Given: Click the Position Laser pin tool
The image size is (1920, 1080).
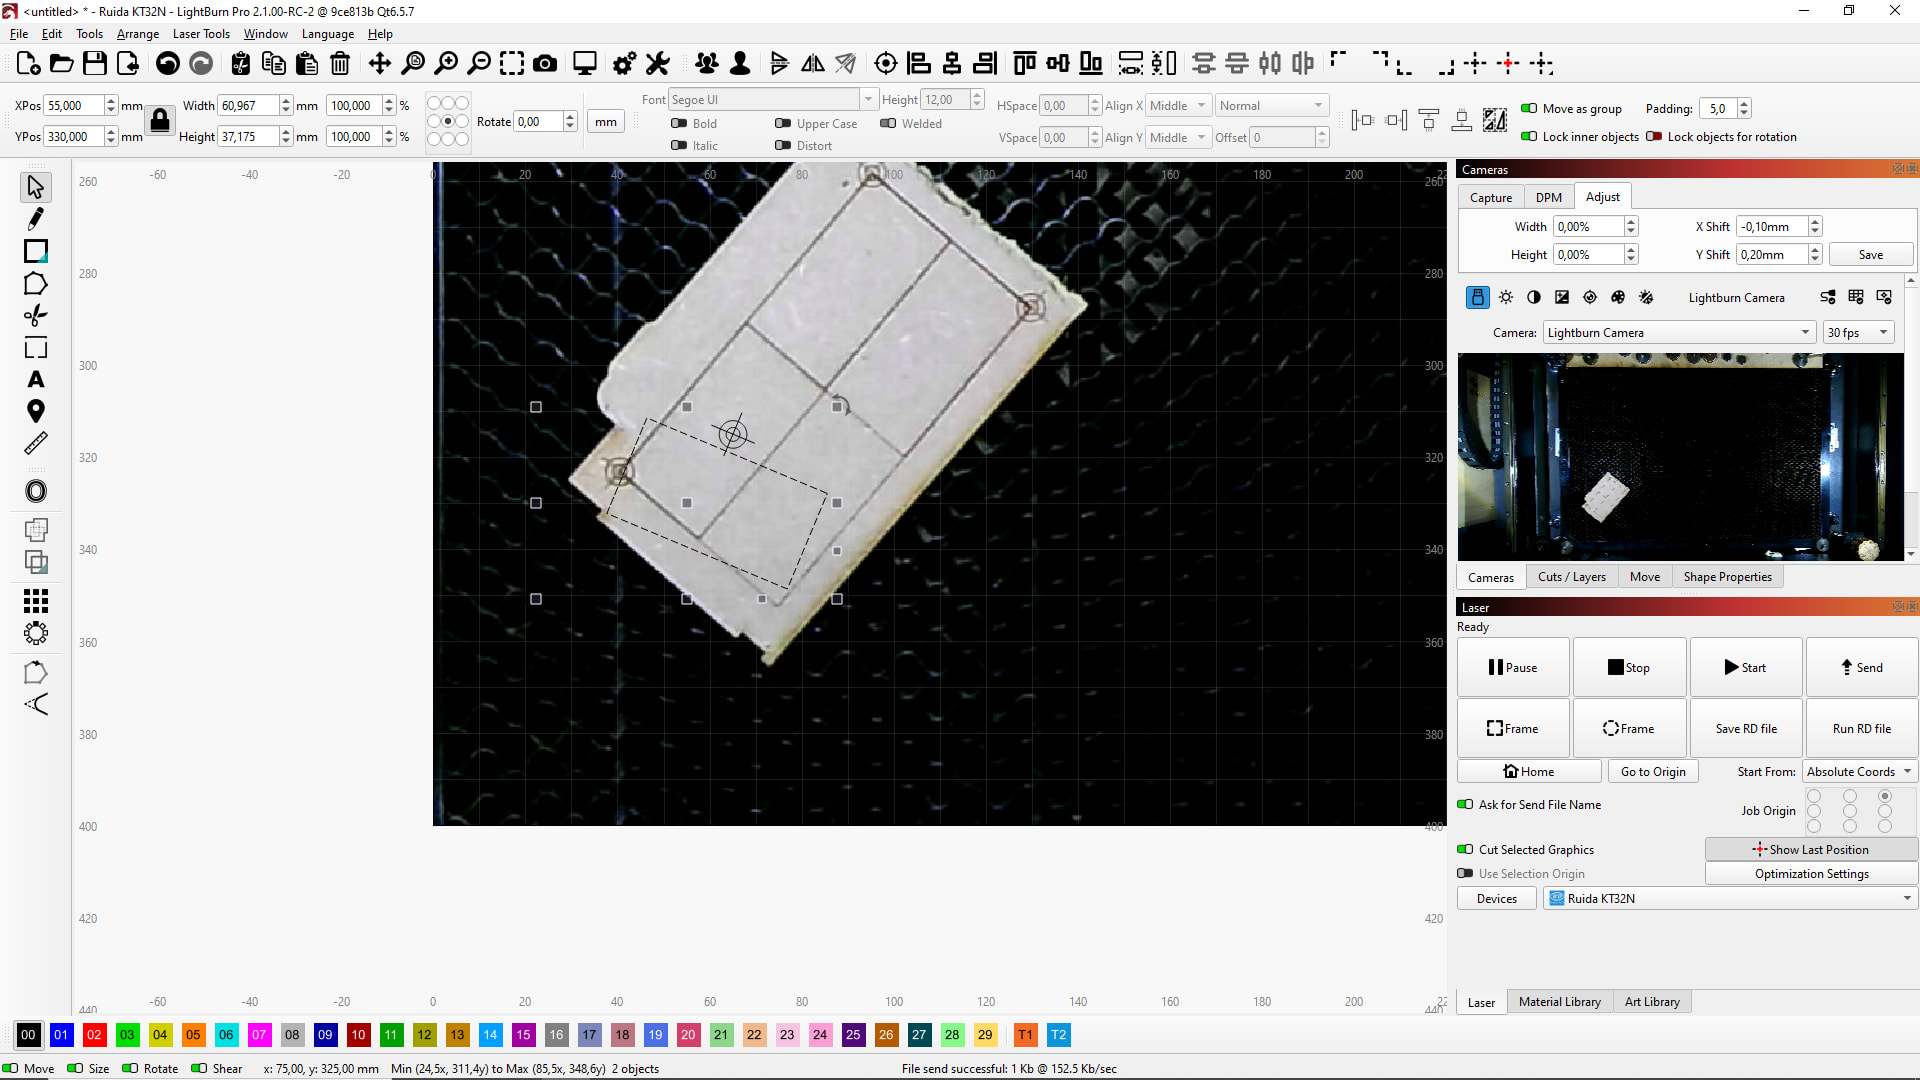Looking at the screenshot, I should pyautogui.click(x=36, y=411).
